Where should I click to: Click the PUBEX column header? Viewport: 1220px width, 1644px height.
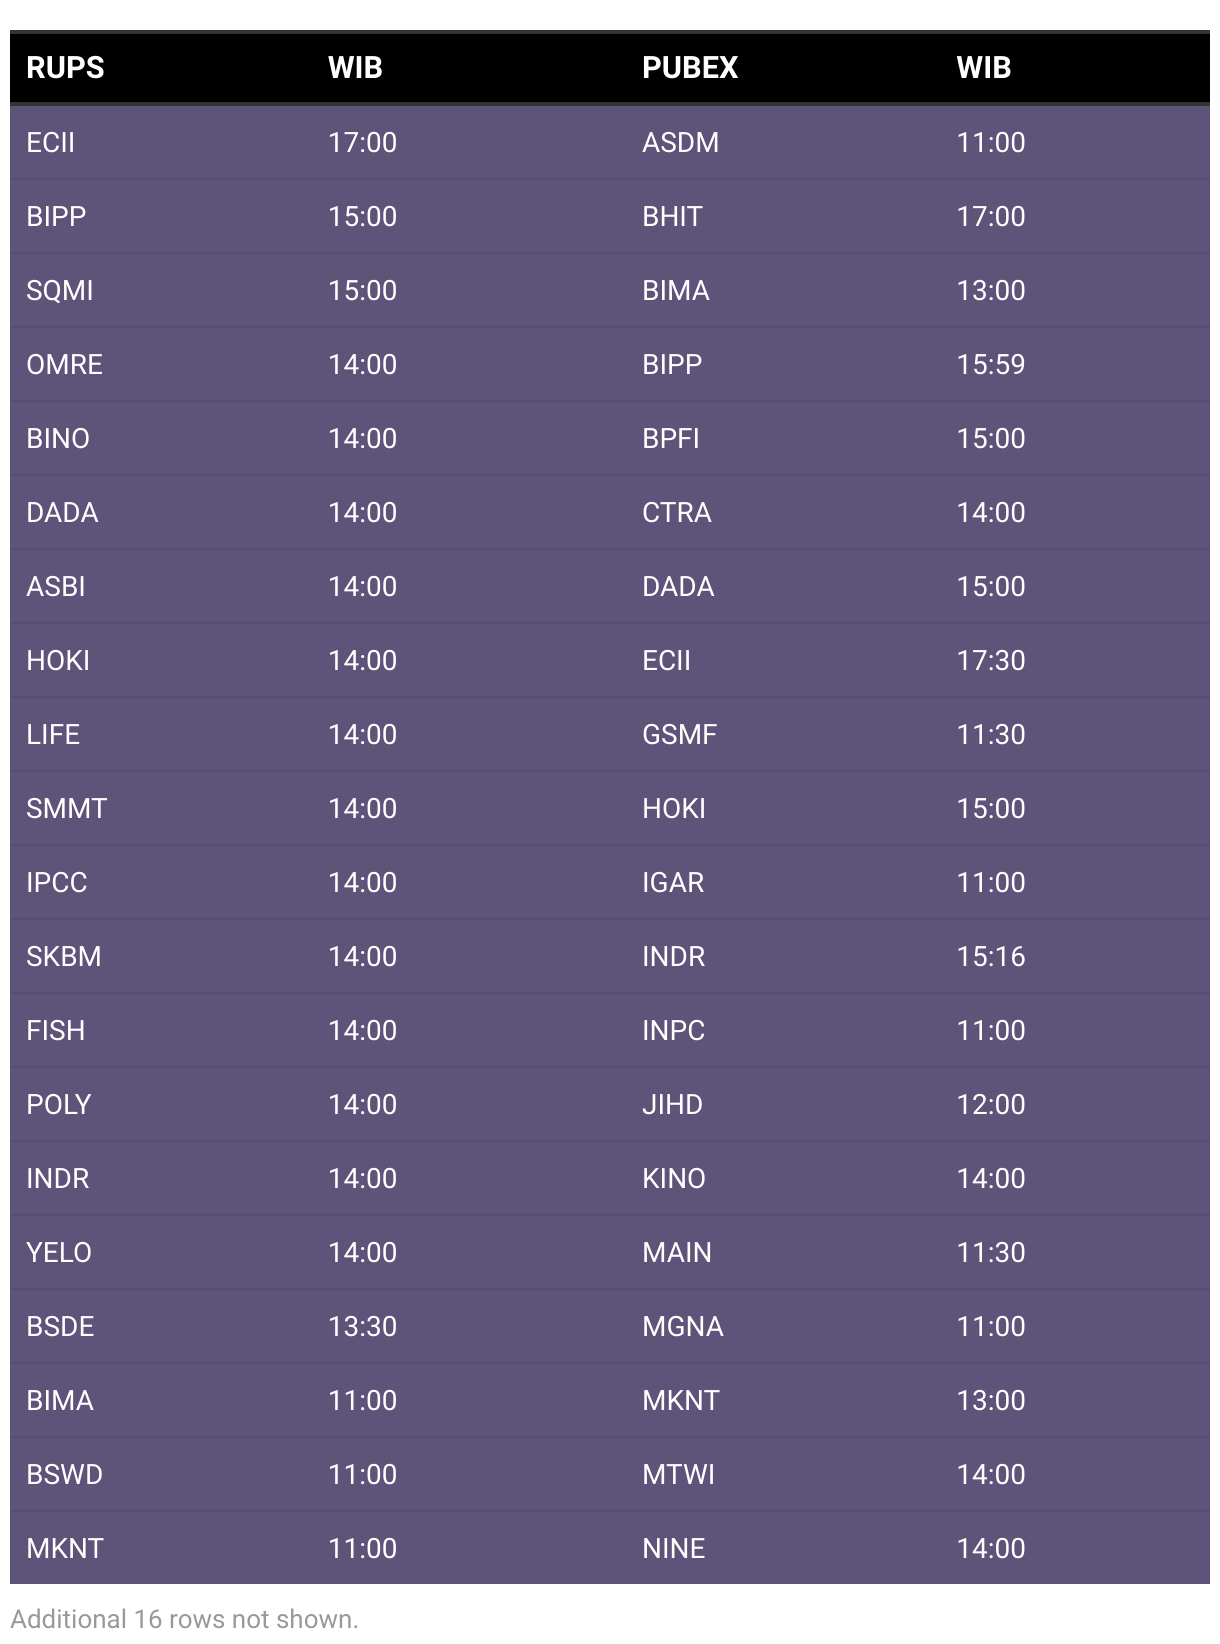690,68
